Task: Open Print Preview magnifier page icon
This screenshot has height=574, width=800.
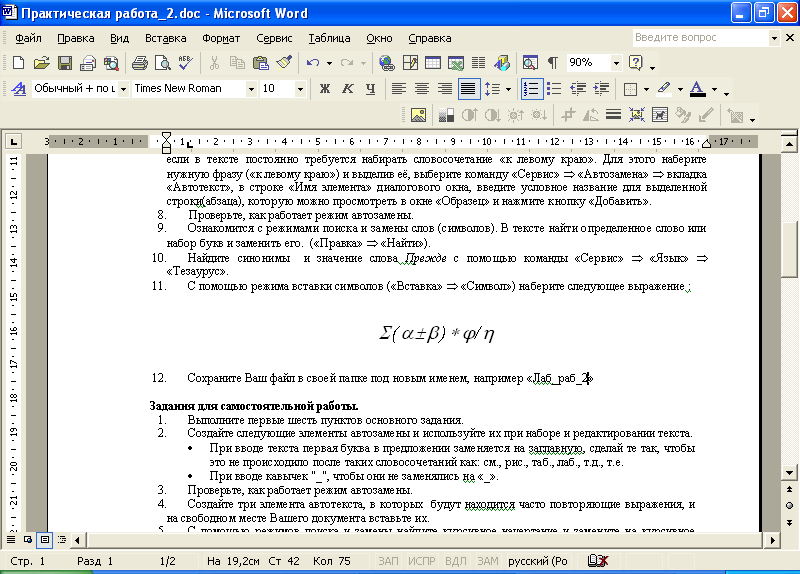Action: coord(163,63)
